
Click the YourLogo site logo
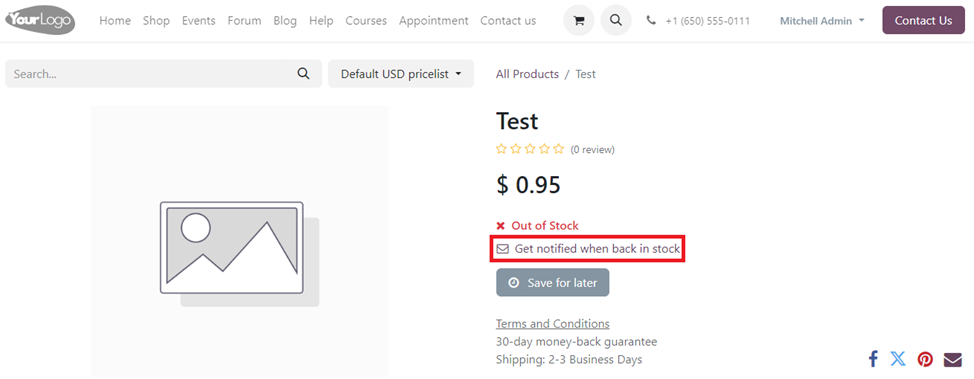click(40, 21)
